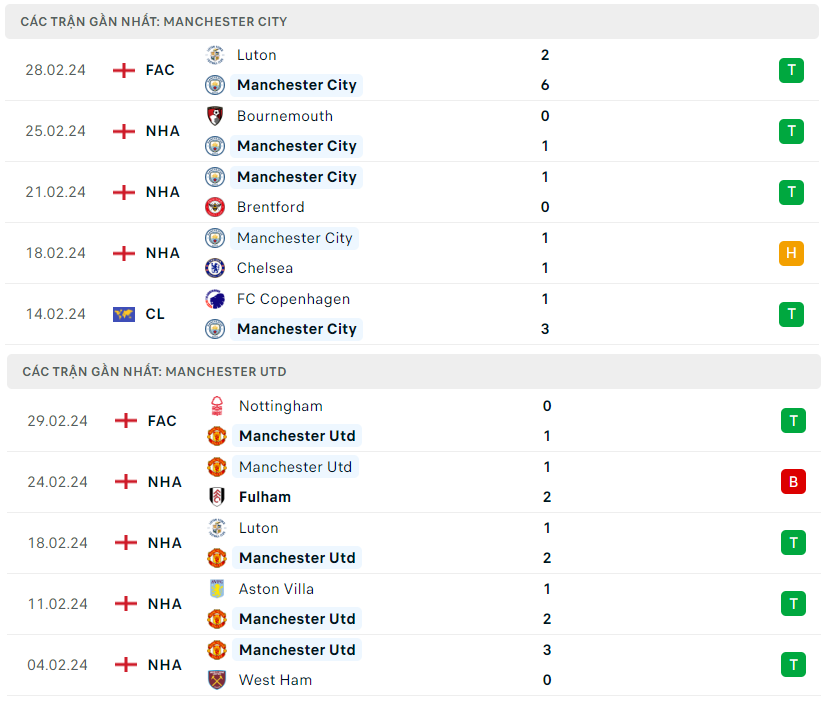Click the Chelsea club crest icon

coord(215,268)
